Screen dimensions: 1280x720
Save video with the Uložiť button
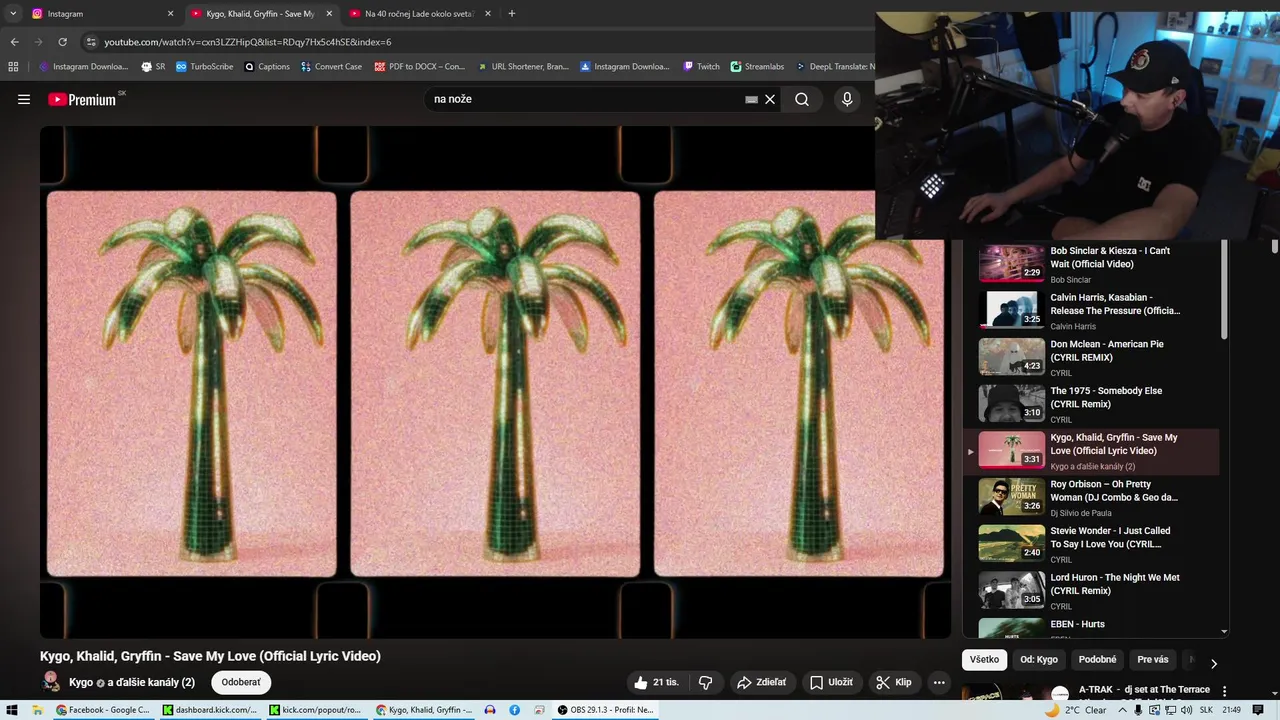(831, 682)
